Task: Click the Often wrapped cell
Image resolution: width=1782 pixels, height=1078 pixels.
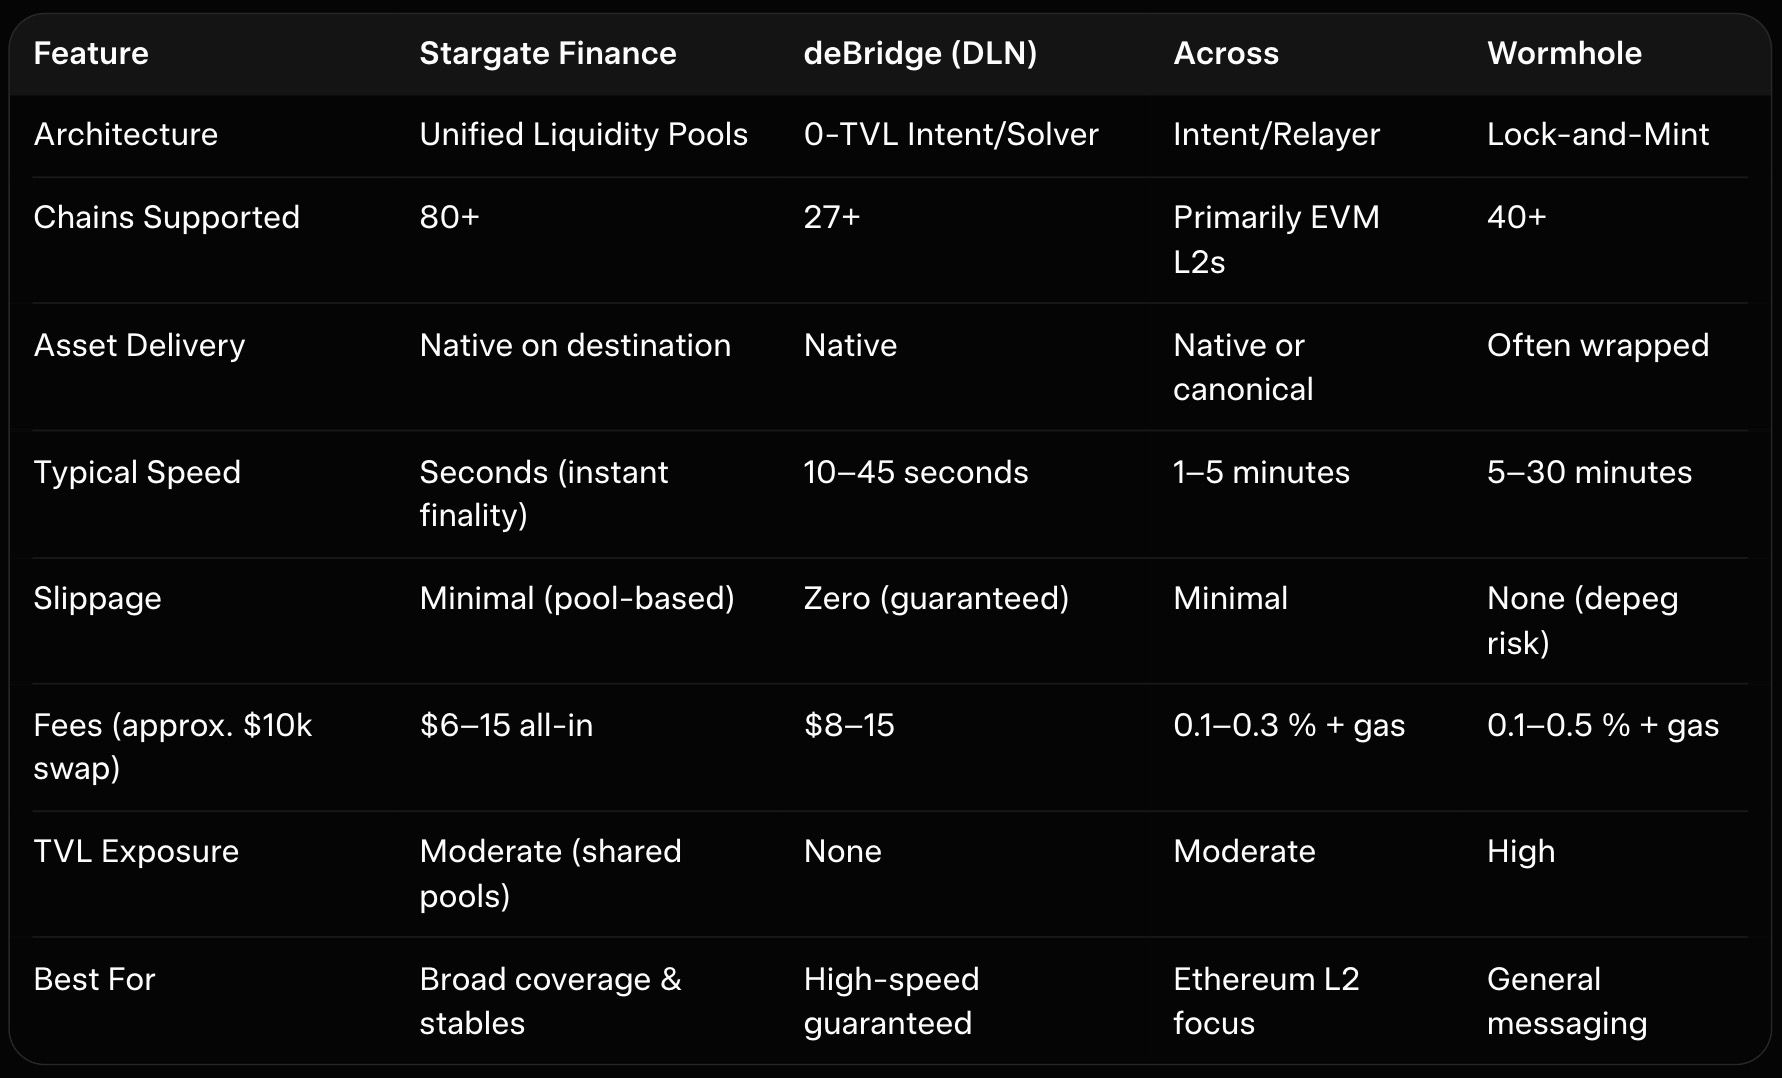Action: point(1597,345)
